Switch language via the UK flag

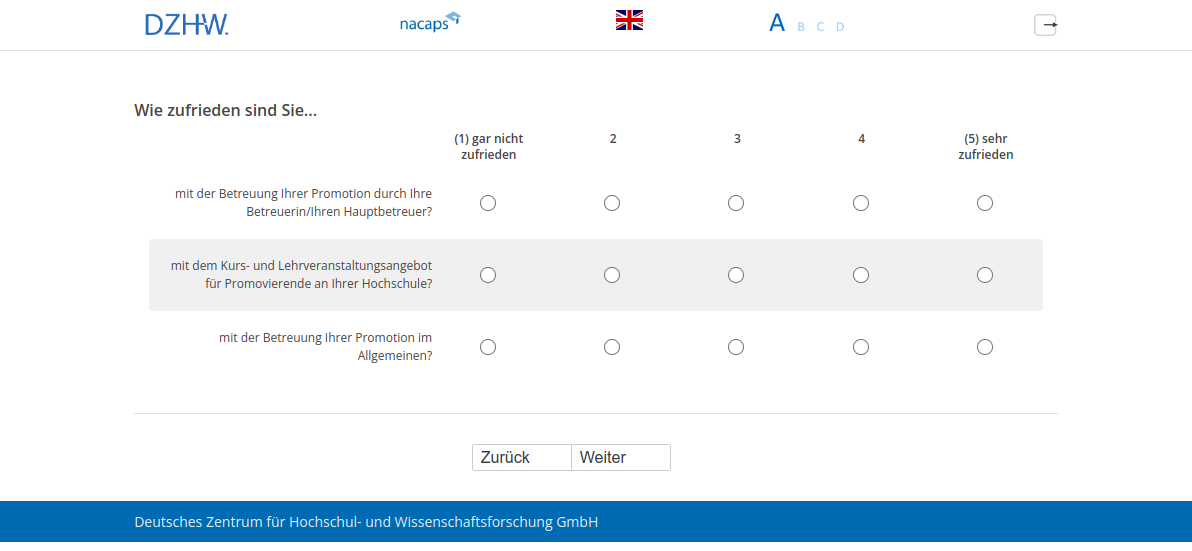tap(629, 20)
